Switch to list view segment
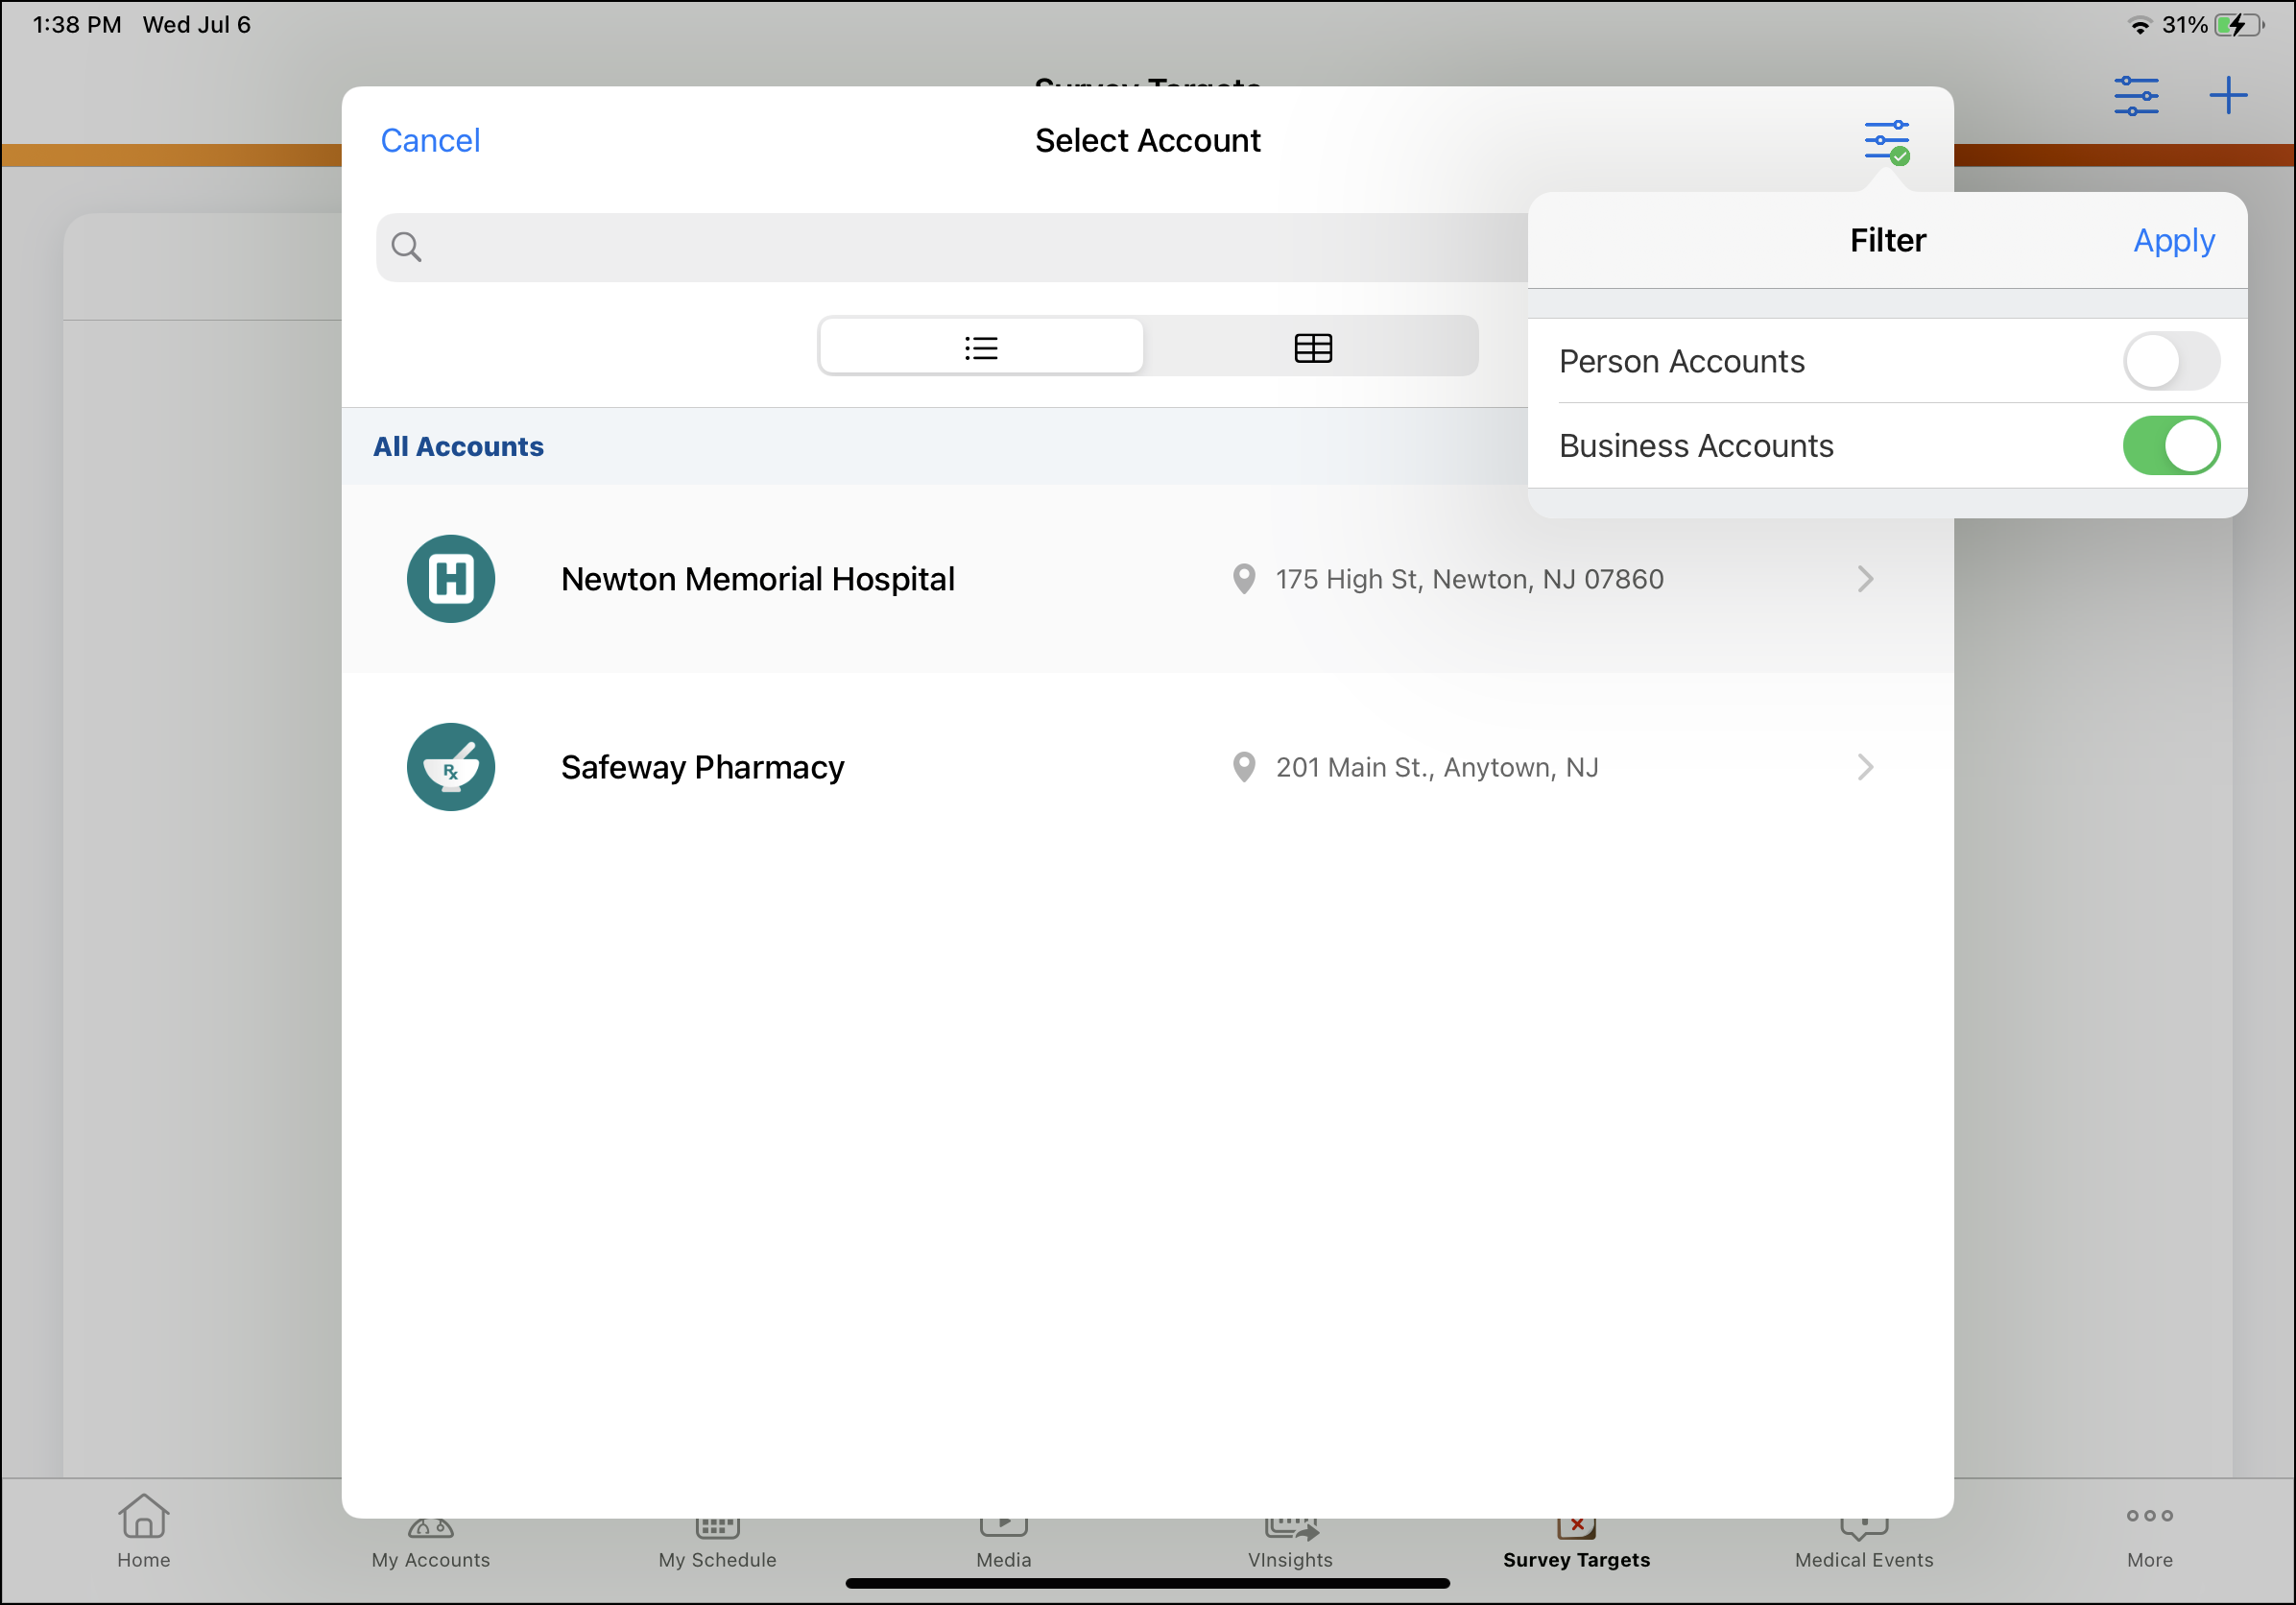2296x1605 pixels. 981,348
